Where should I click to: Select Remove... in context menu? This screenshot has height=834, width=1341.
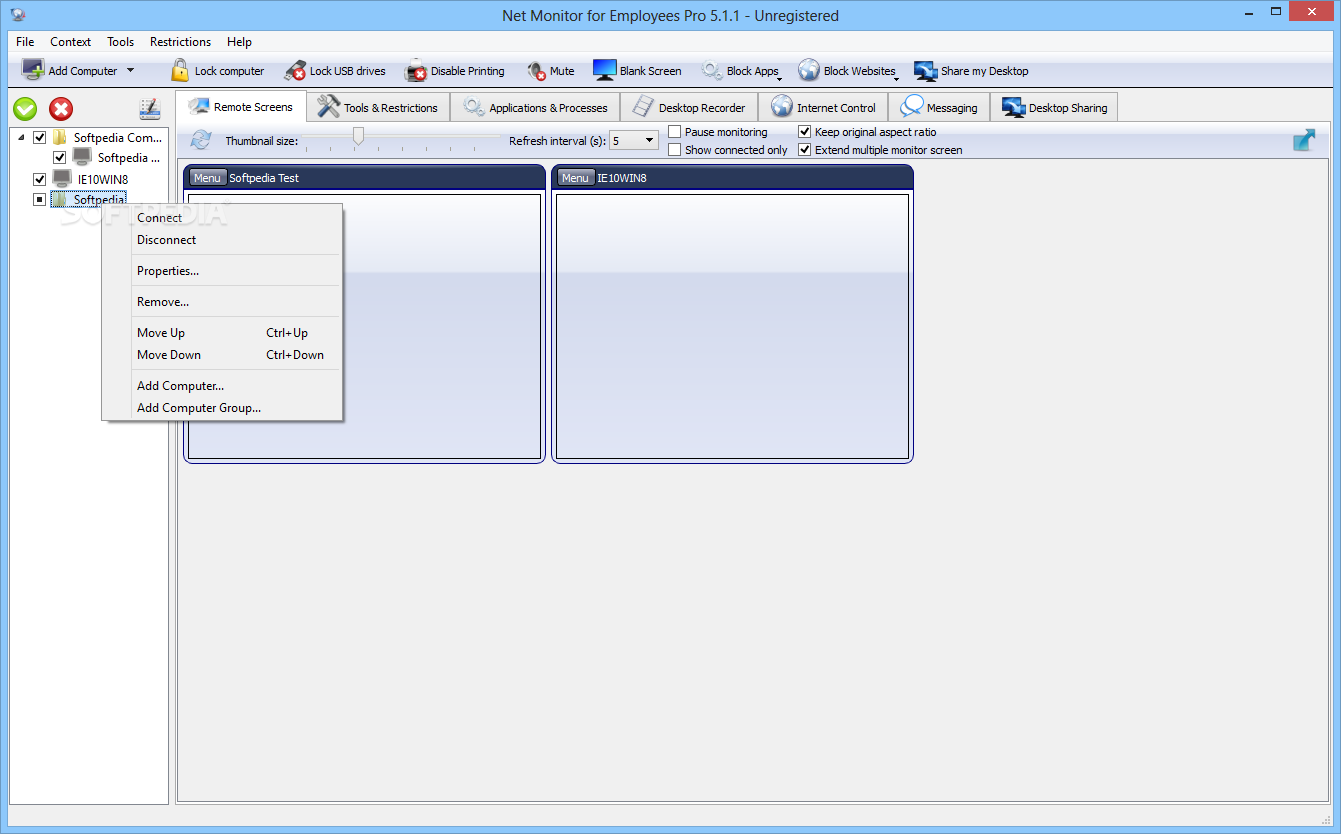pyautogui.click(x=223, y=302)
